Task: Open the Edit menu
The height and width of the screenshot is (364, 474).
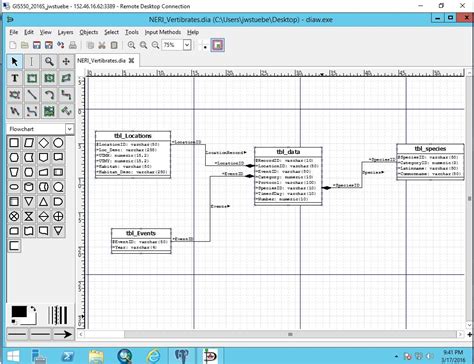Action: tap(29, 32)
